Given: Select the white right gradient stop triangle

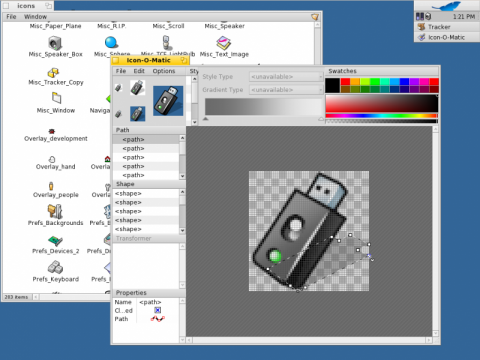Looking at the screenshot, I should coord(321,119).
